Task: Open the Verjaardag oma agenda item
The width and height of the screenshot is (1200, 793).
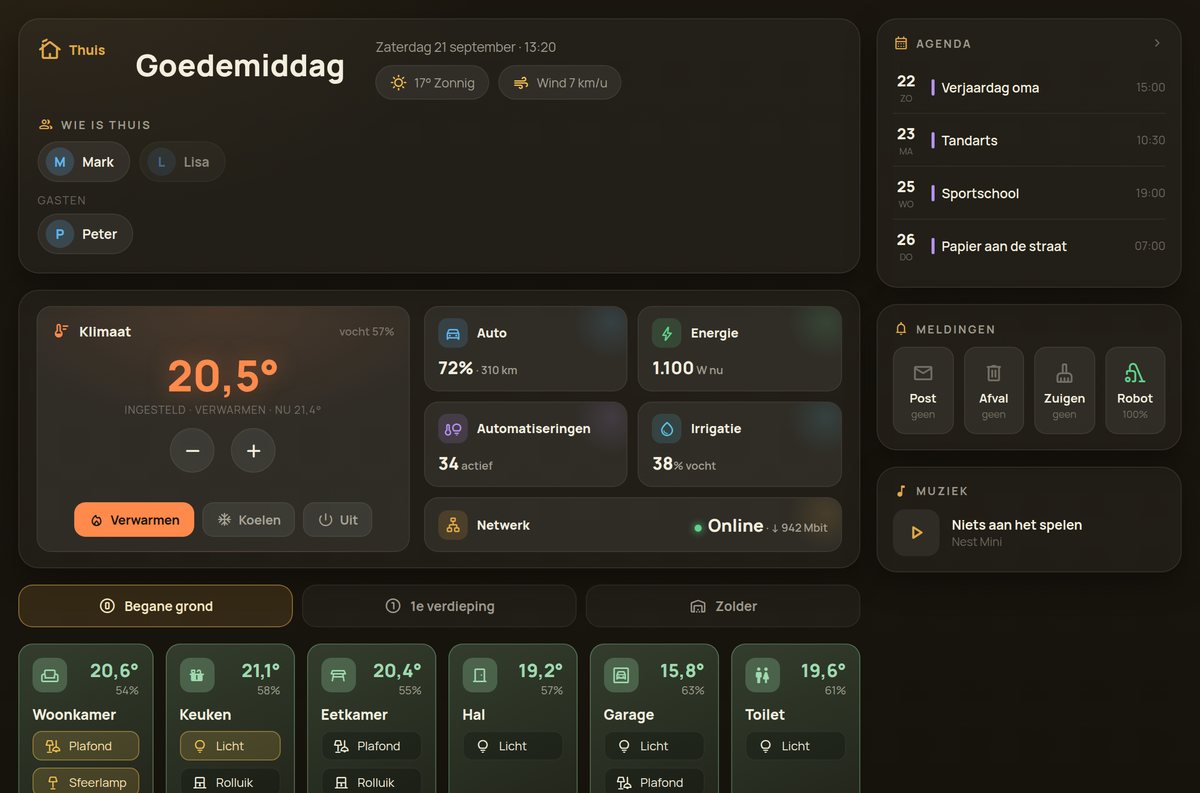Action: (1029, 87)
